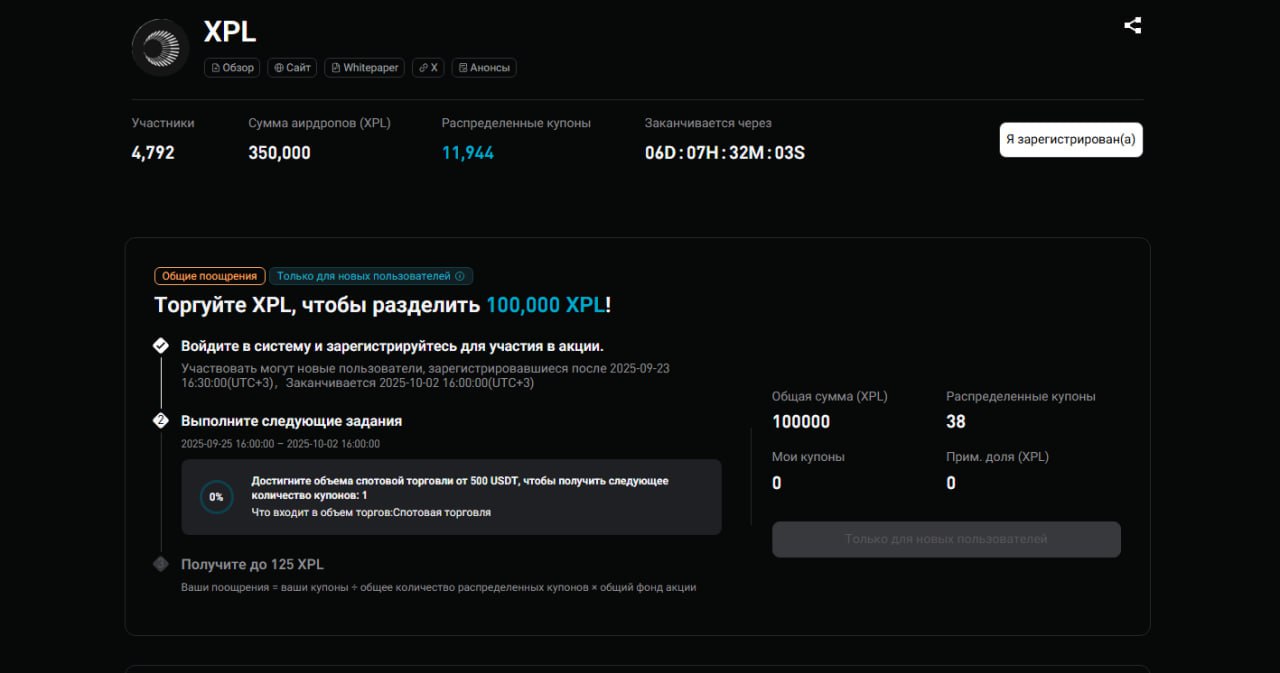1280x673 pixels.
Task: Open the Сайт website link
Action: [292, 68]
